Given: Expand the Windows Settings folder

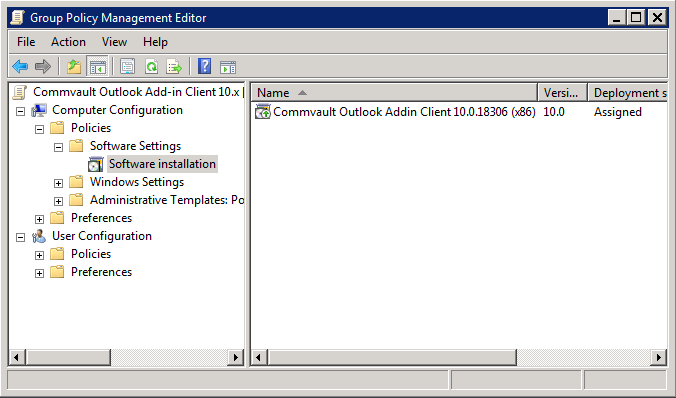Looking at the screenshot, I should 58,183.
